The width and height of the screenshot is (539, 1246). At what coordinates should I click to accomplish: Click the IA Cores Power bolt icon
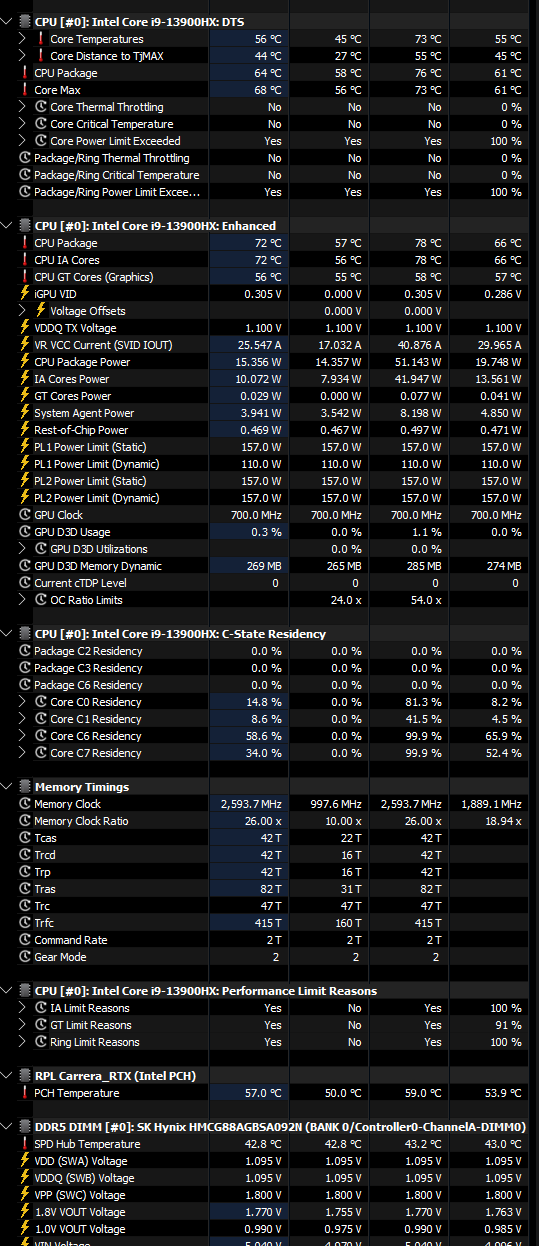click(25, 379)
